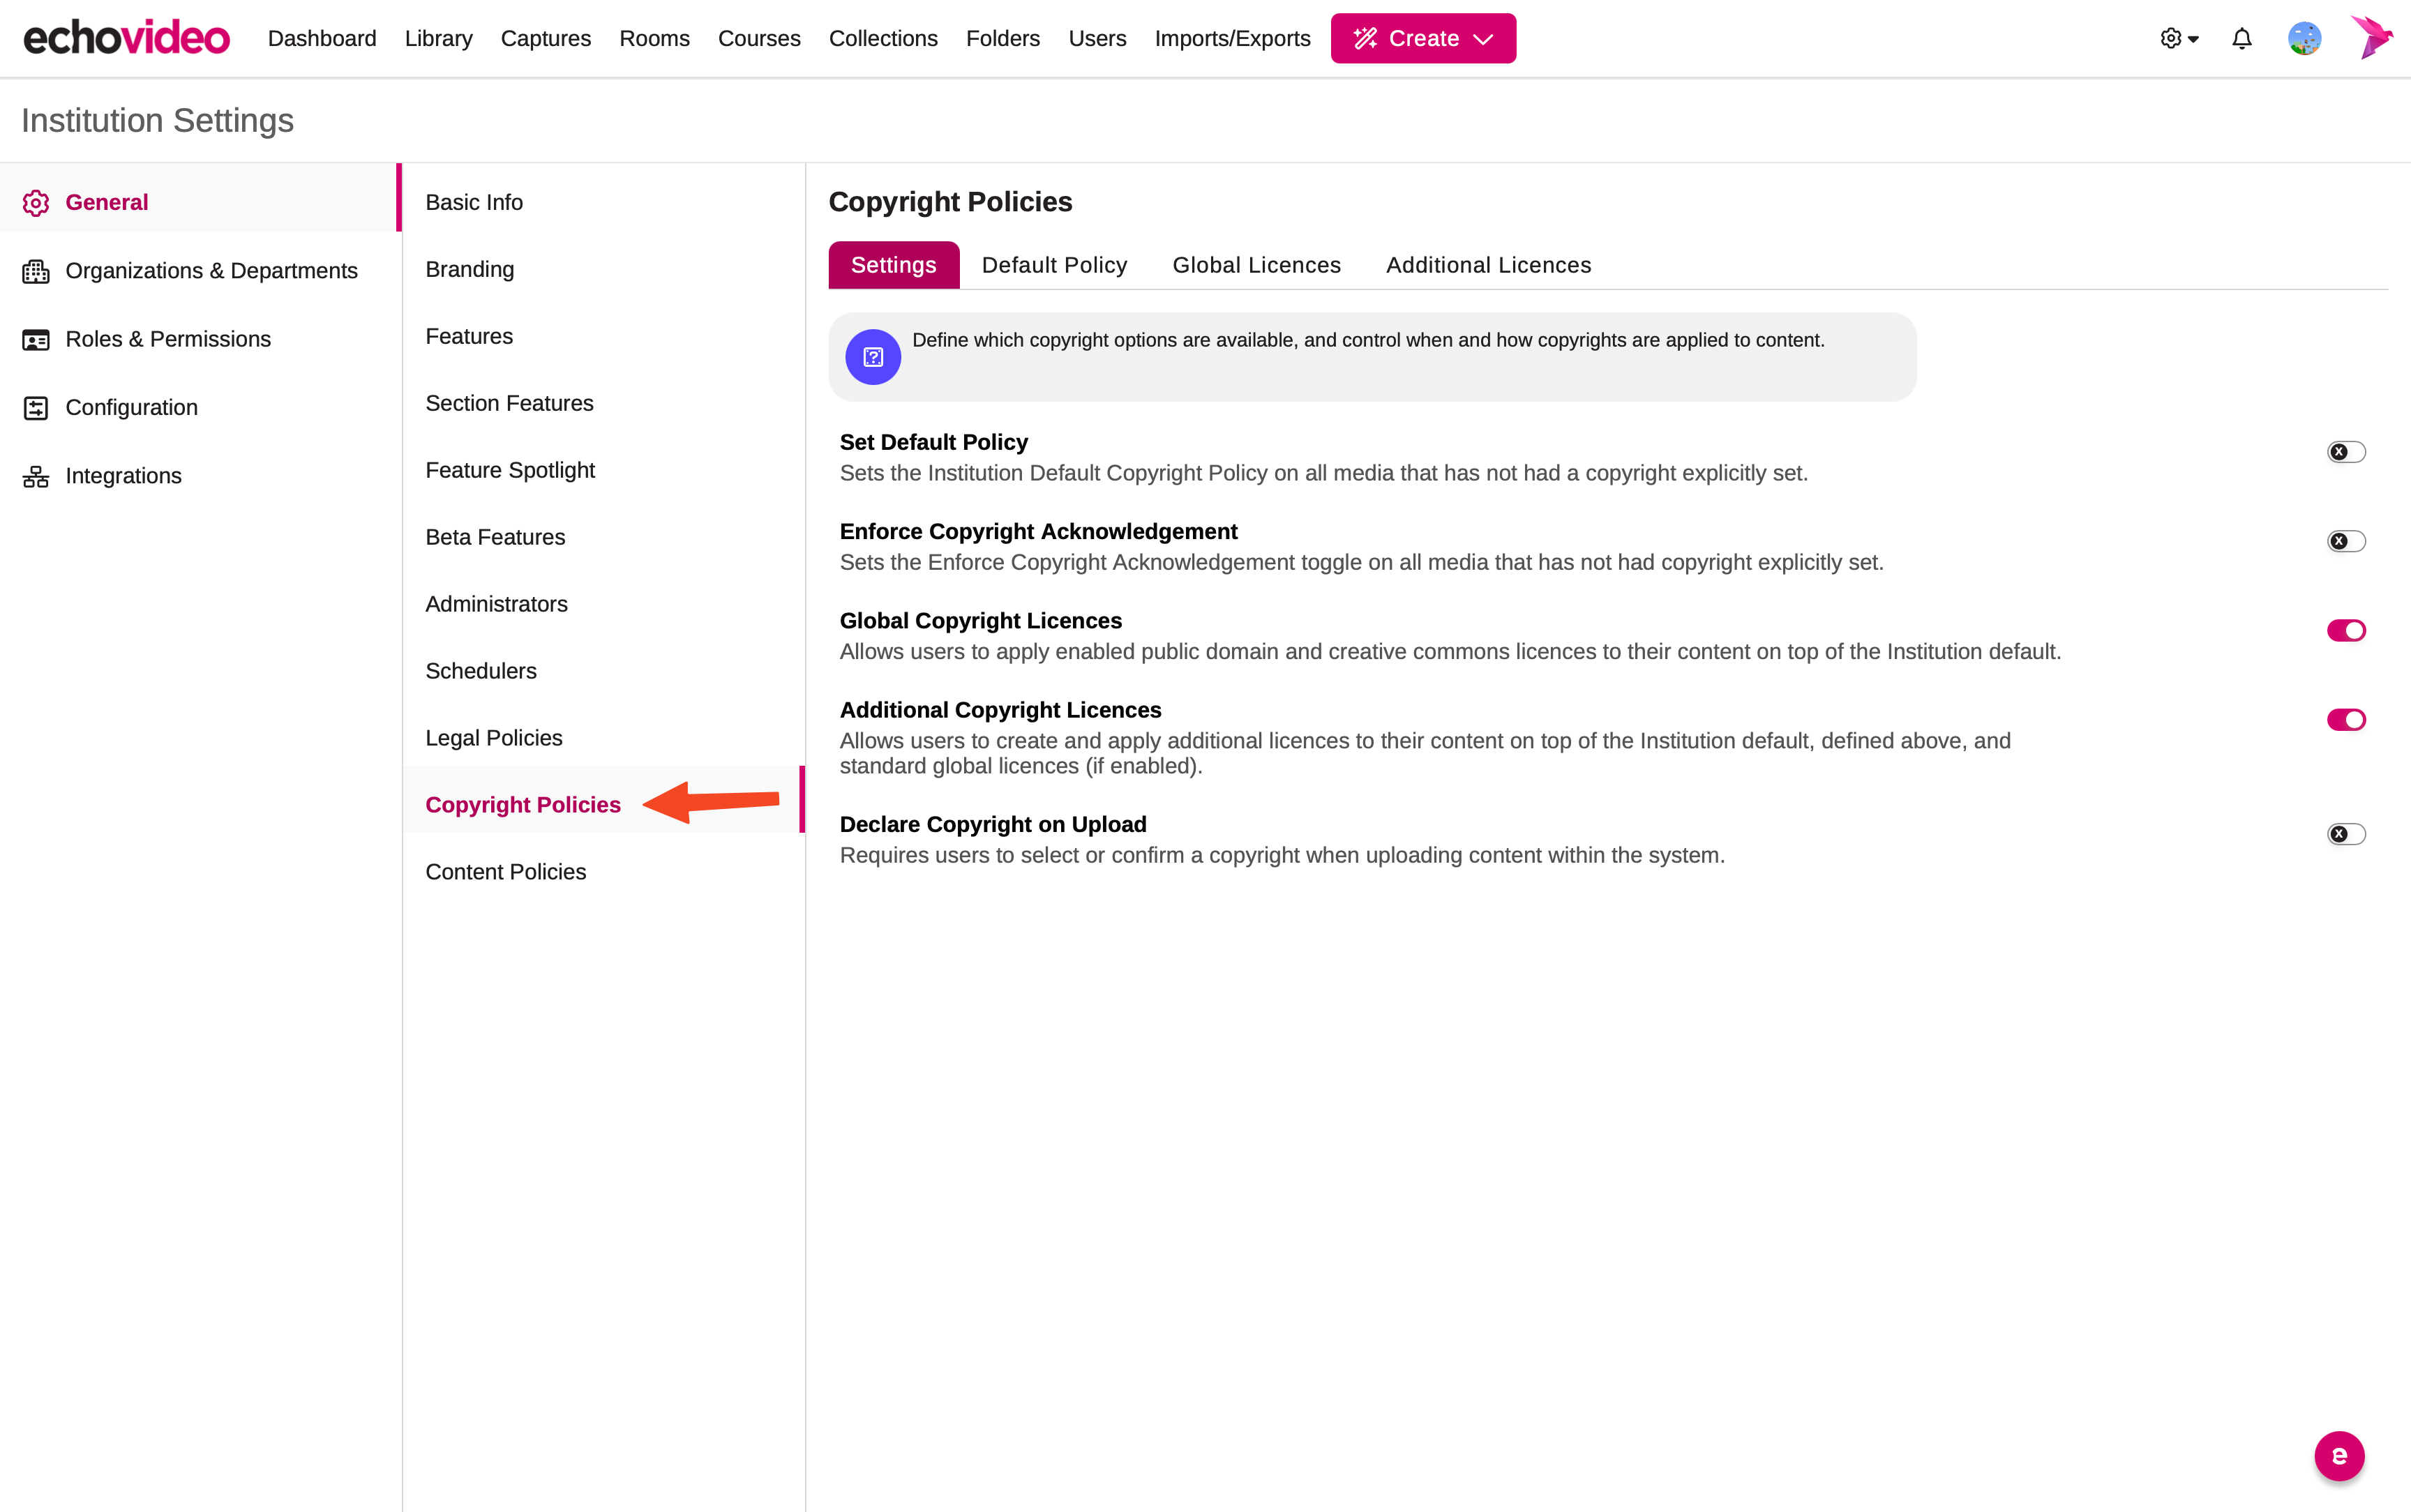This screenshot has width=2411, height=1512.
Task: Disable Additional Copyright Licences toggle
Action: pyautogui.click(x=2346, y=720)
